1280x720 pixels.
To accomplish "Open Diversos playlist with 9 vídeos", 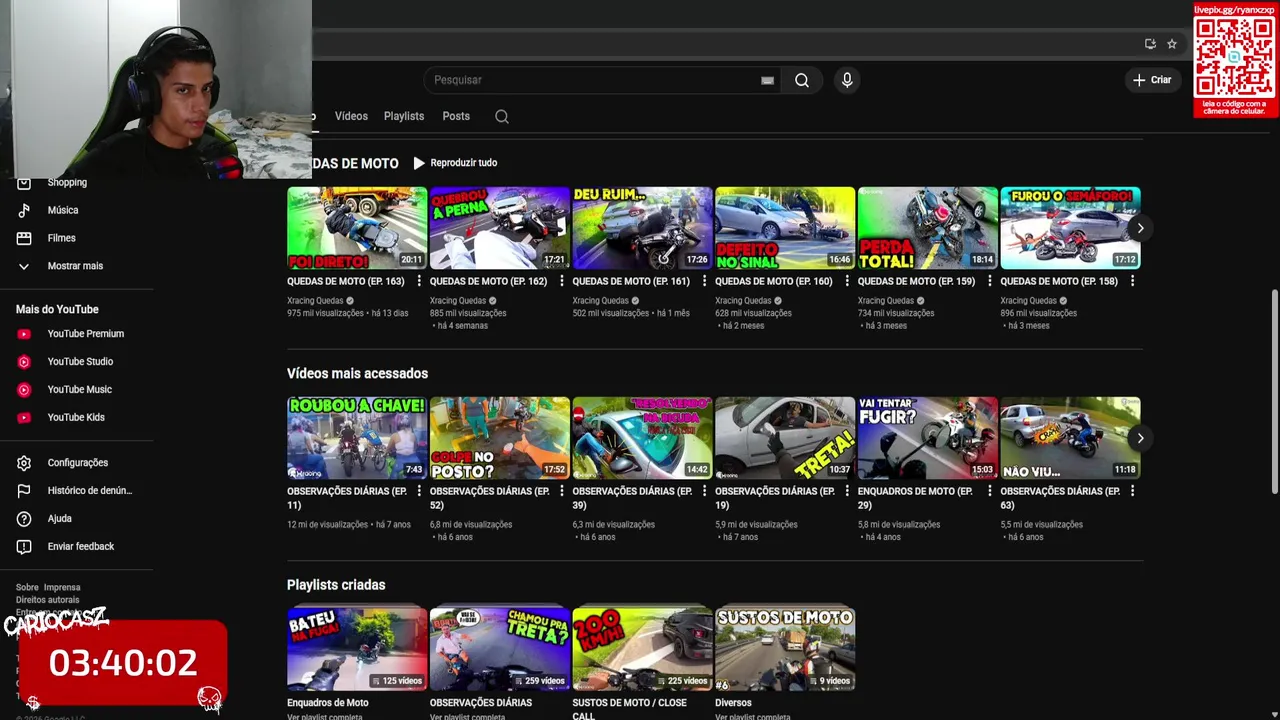I will click(x=785, y=649).
